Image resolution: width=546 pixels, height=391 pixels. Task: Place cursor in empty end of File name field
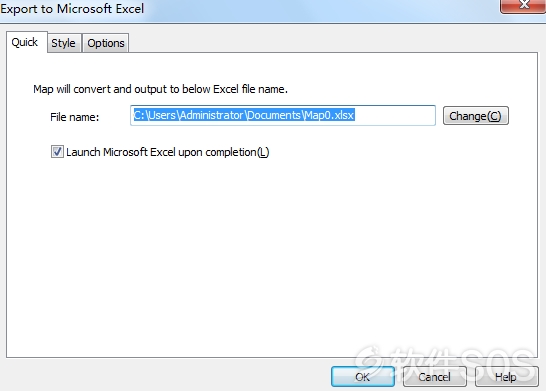coord(395,115)
